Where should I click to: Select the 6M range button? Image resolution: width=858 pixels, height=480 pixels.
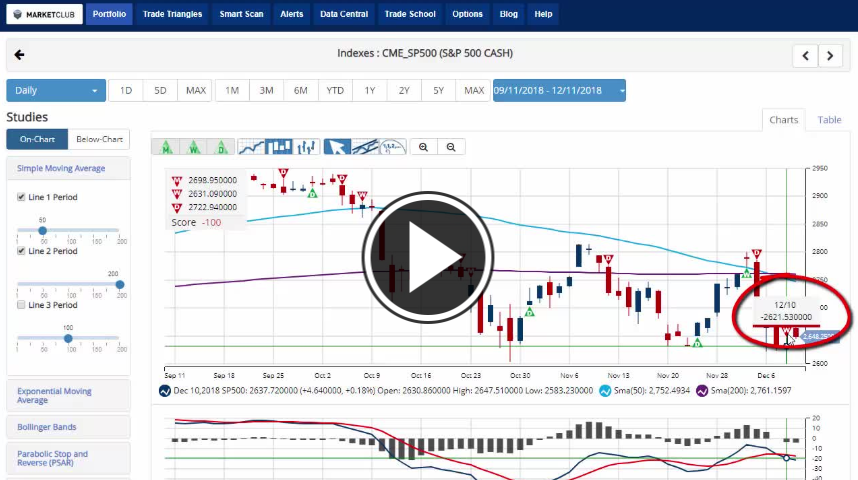coord(300,91)
